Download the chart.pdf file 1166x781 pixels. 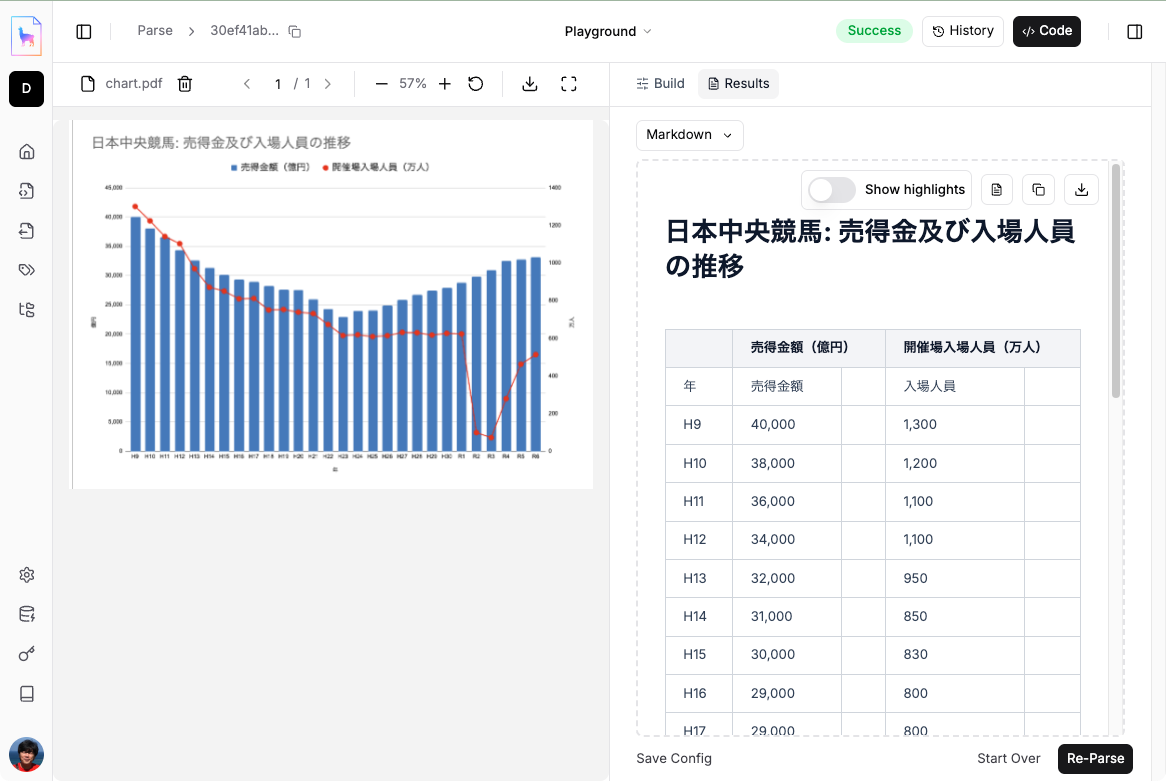coord(529,84)
